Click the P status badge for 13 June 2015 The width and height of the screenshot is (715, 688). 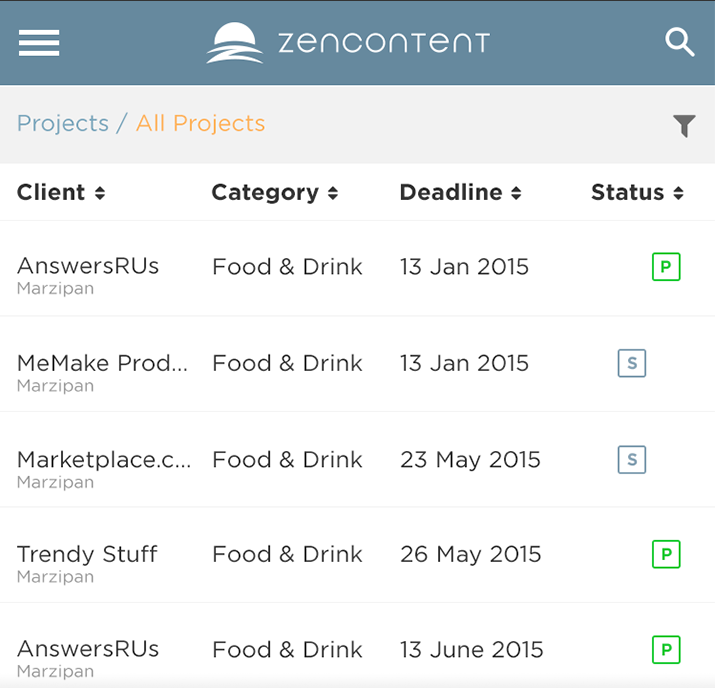point(666,650)
